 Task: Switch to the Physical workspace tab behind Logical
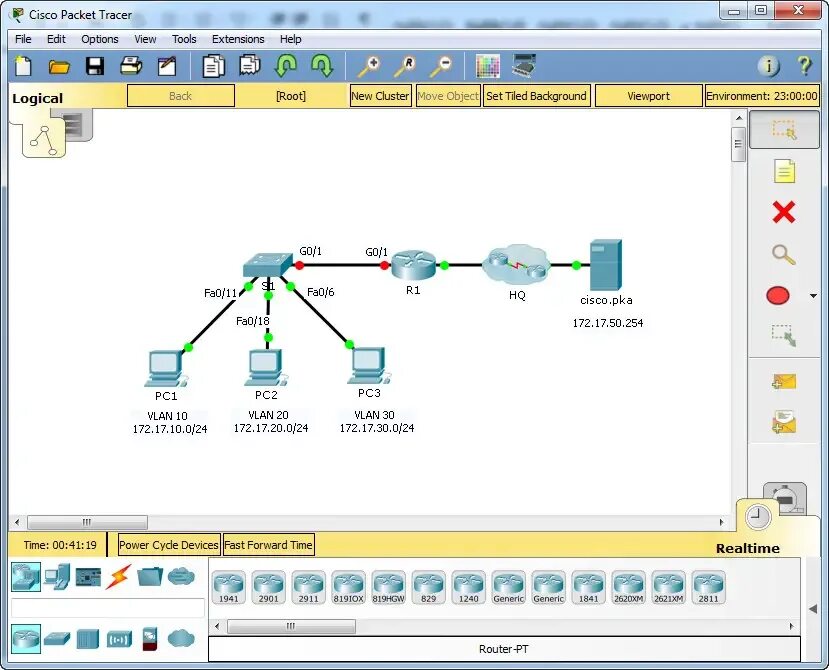point(77,125)
